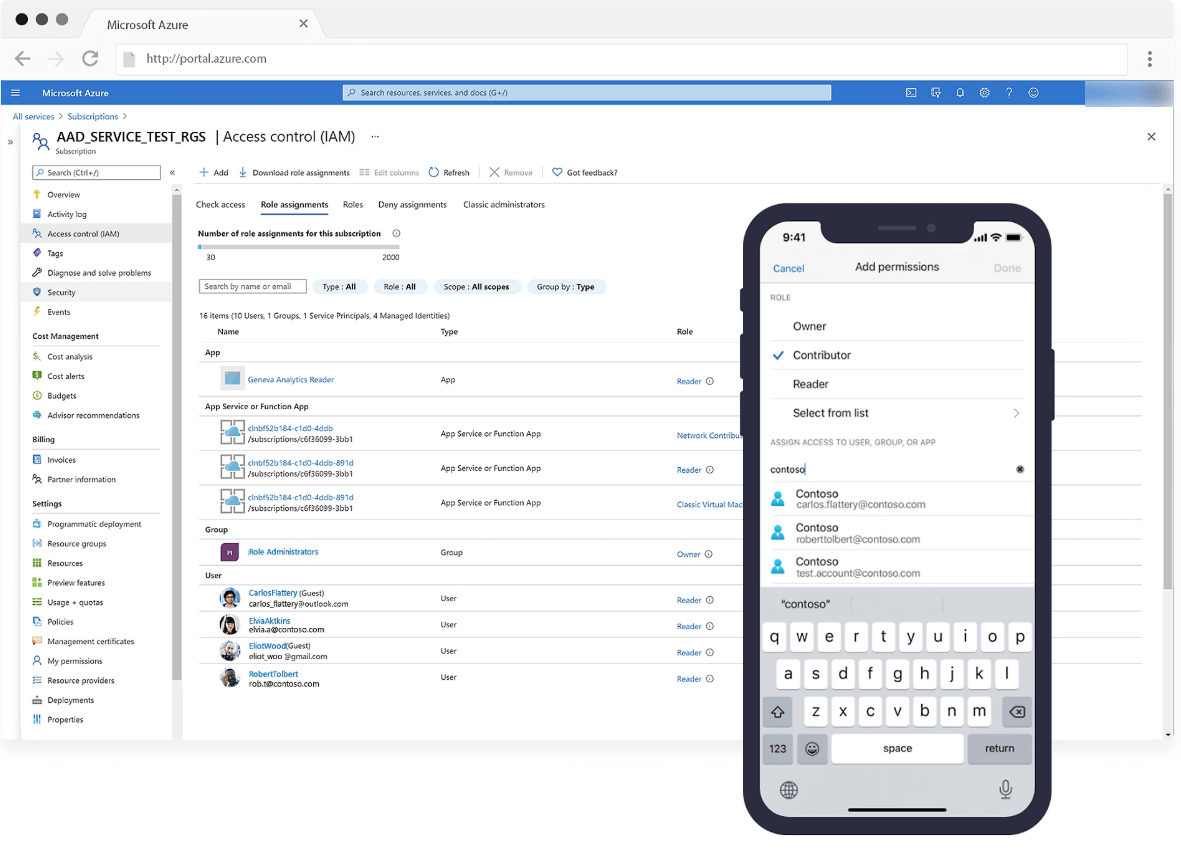Select carlos.flattery@contoso.com result on phone
The height and width of the screenshot is (865, 1181).
(897, 499)
